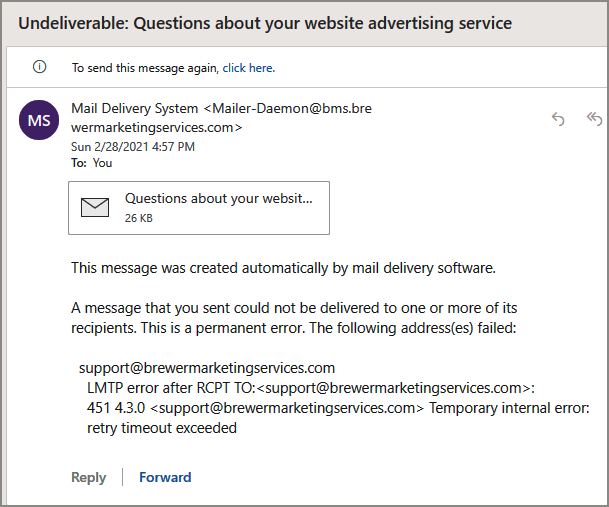Click the Sun 2/28/2021 4:57 PM timestamp
Image resolution: width=609 pixels, height=507 pixels.
133,147
